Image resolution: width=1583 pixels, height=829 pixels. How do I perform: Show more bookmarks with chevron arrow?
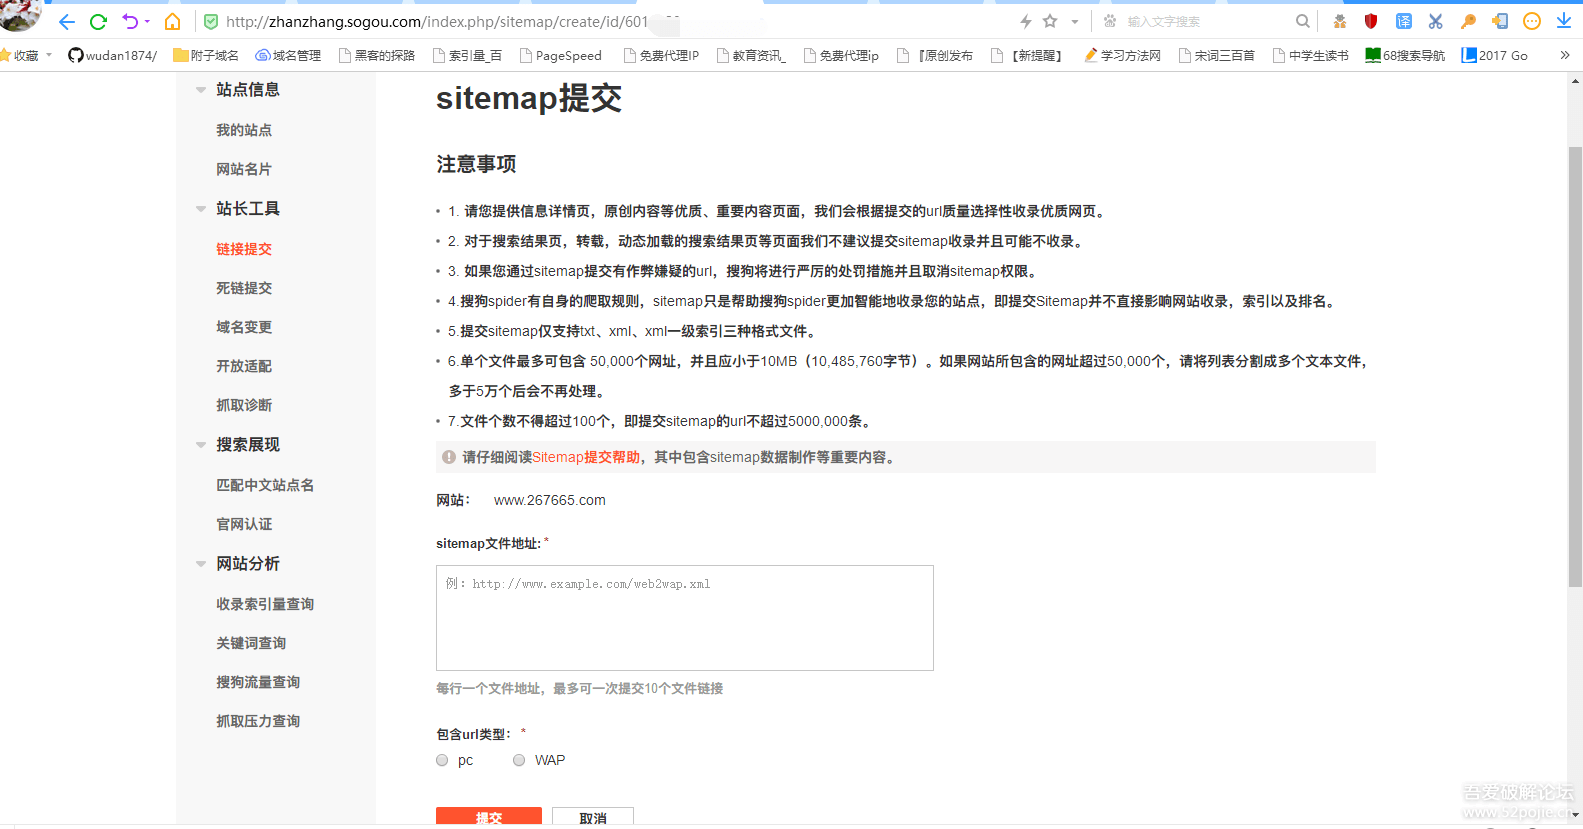click(x=1565, y=55)
